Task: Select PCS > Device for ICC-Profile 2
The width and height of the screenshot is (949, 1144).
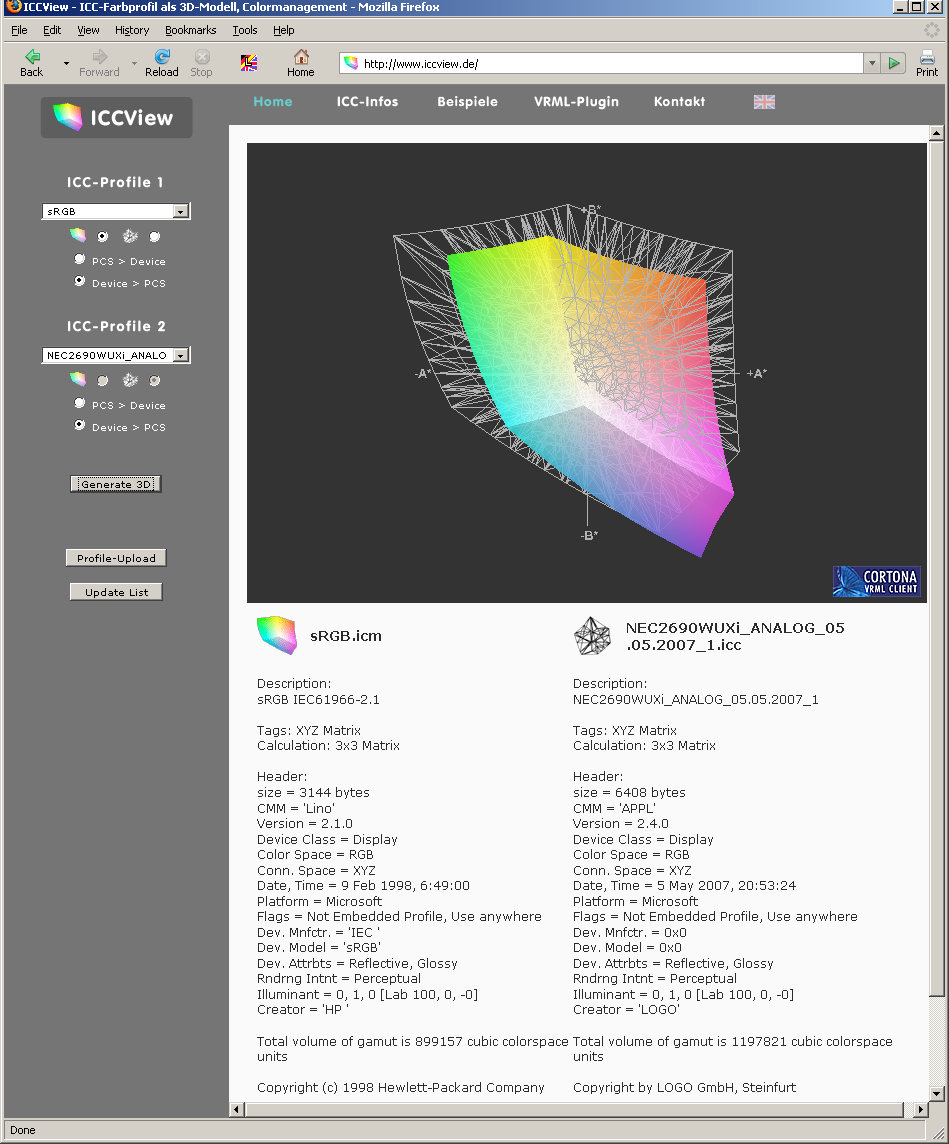Action: [x=80, y=404]
